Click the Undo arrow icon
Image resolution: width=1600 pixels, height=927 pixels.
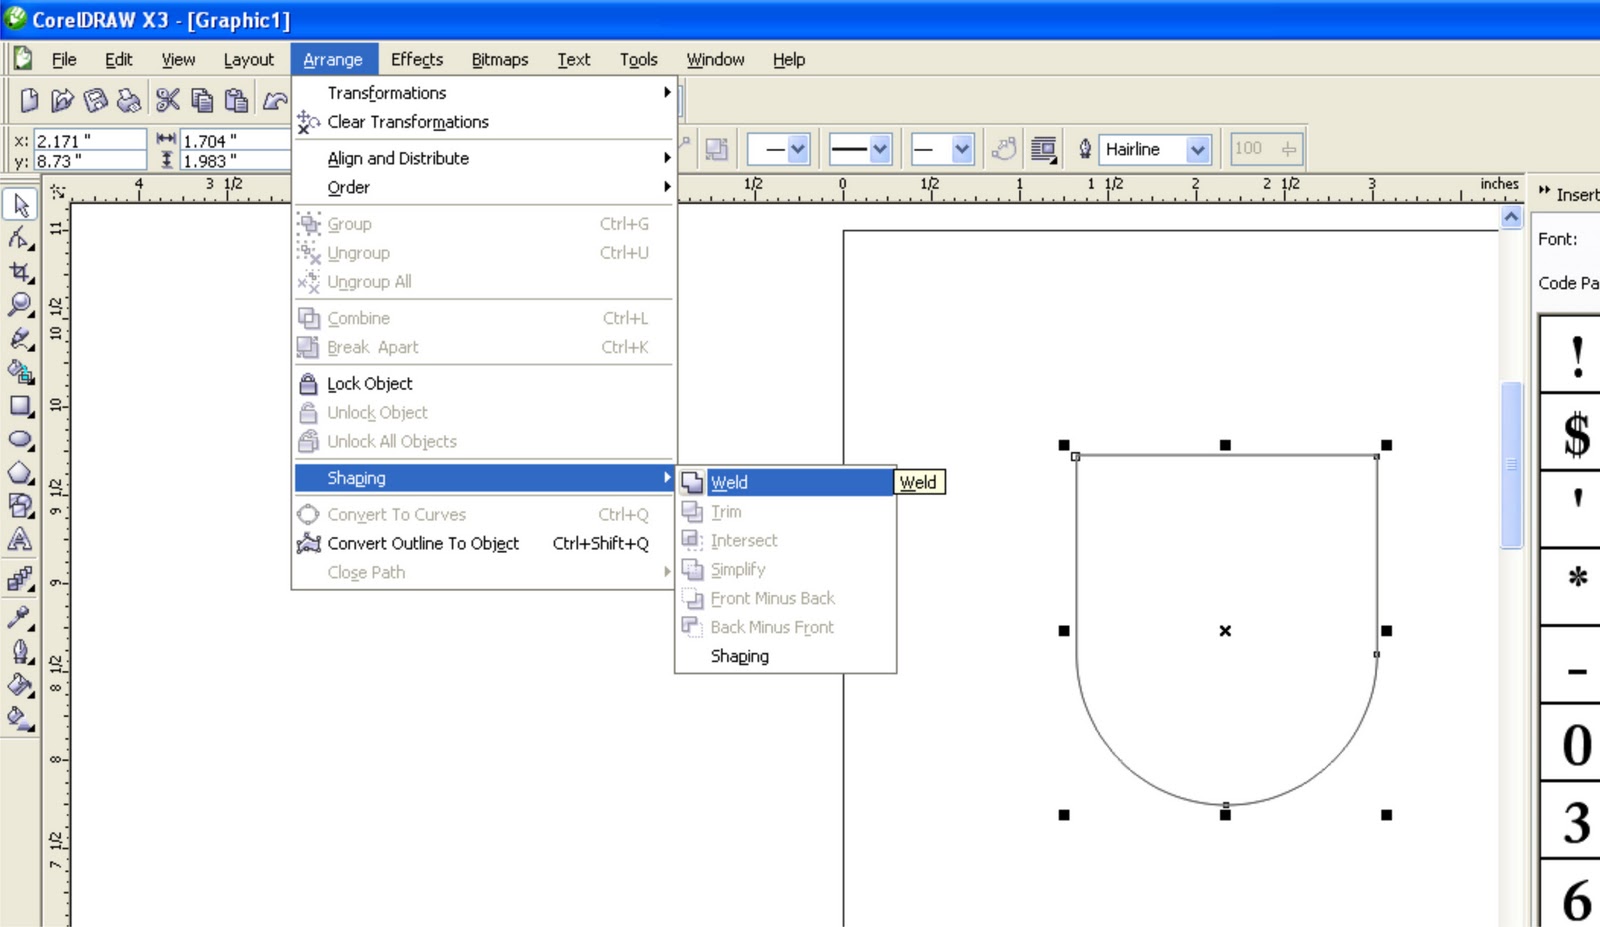click(x=275, y=100)
